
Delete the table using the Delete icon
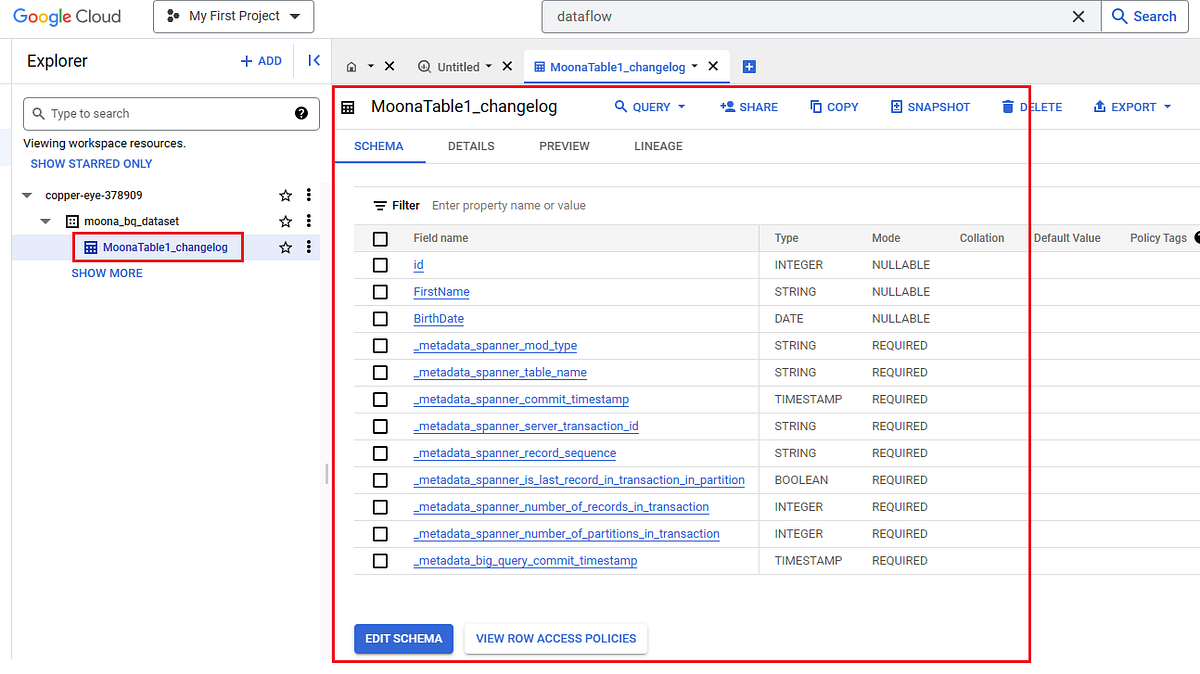pyautogui.click(x=1008, y=106)
